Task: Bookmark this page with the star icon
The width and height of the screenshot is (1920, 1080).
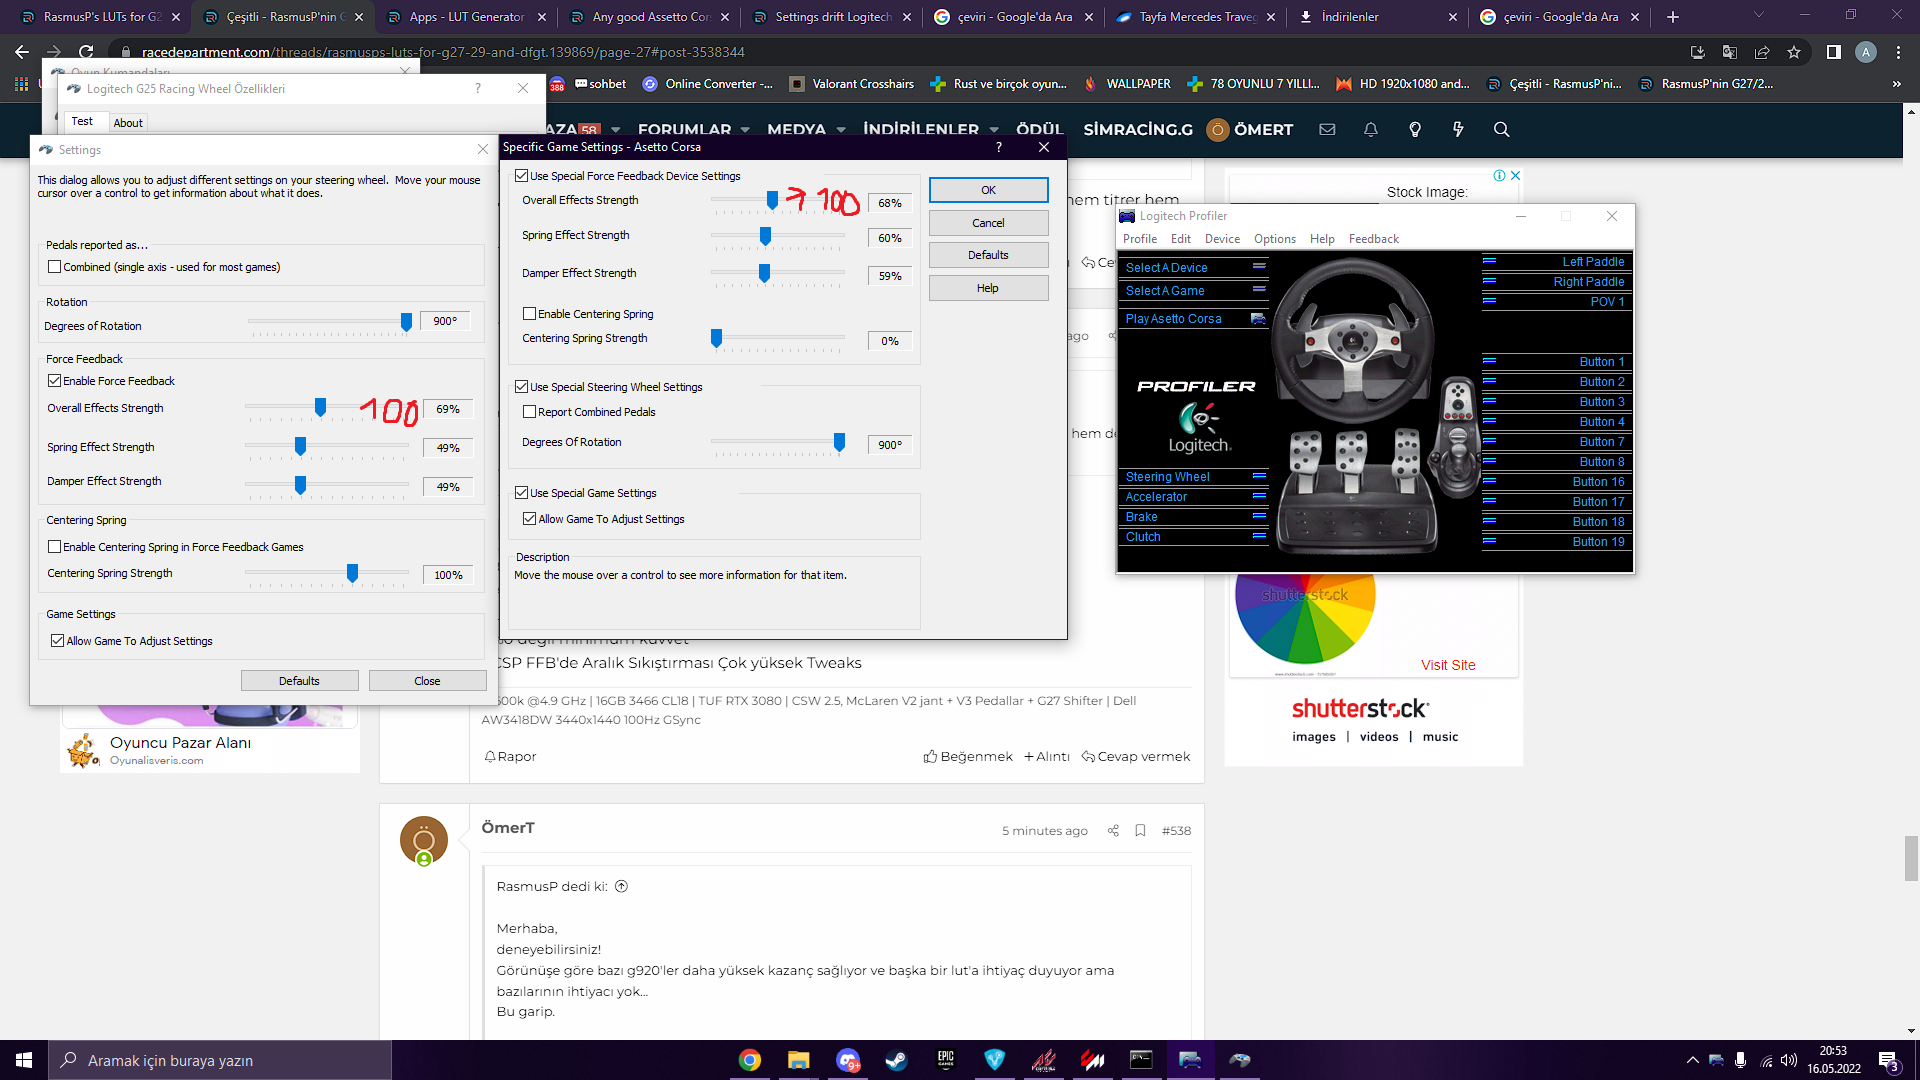Action: [1794, 52]
